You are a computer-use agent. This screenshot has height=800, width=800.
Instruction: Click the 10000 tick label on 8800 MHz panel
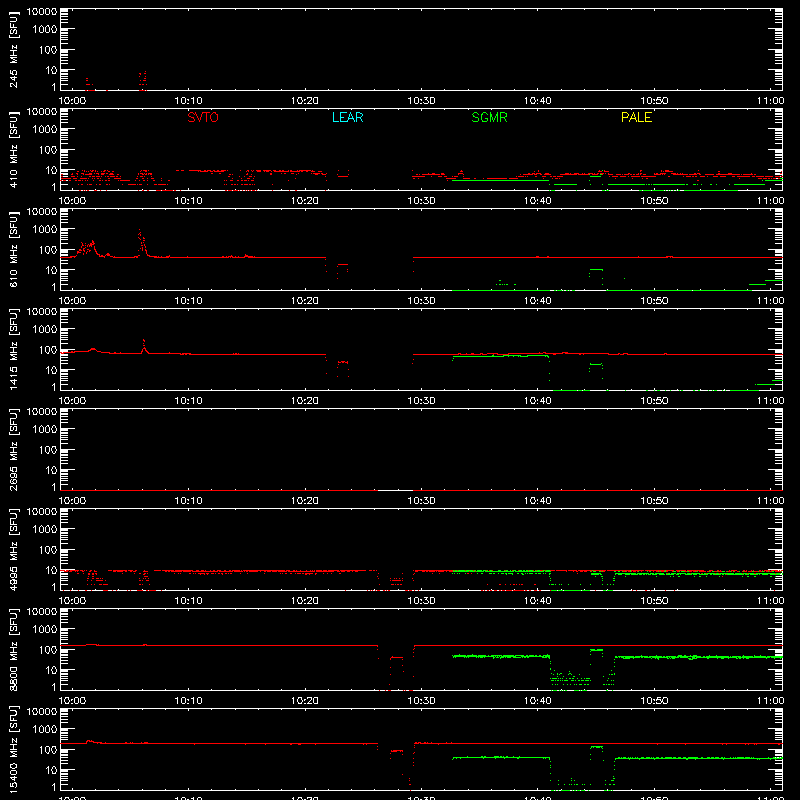click(x=42, y=612)
